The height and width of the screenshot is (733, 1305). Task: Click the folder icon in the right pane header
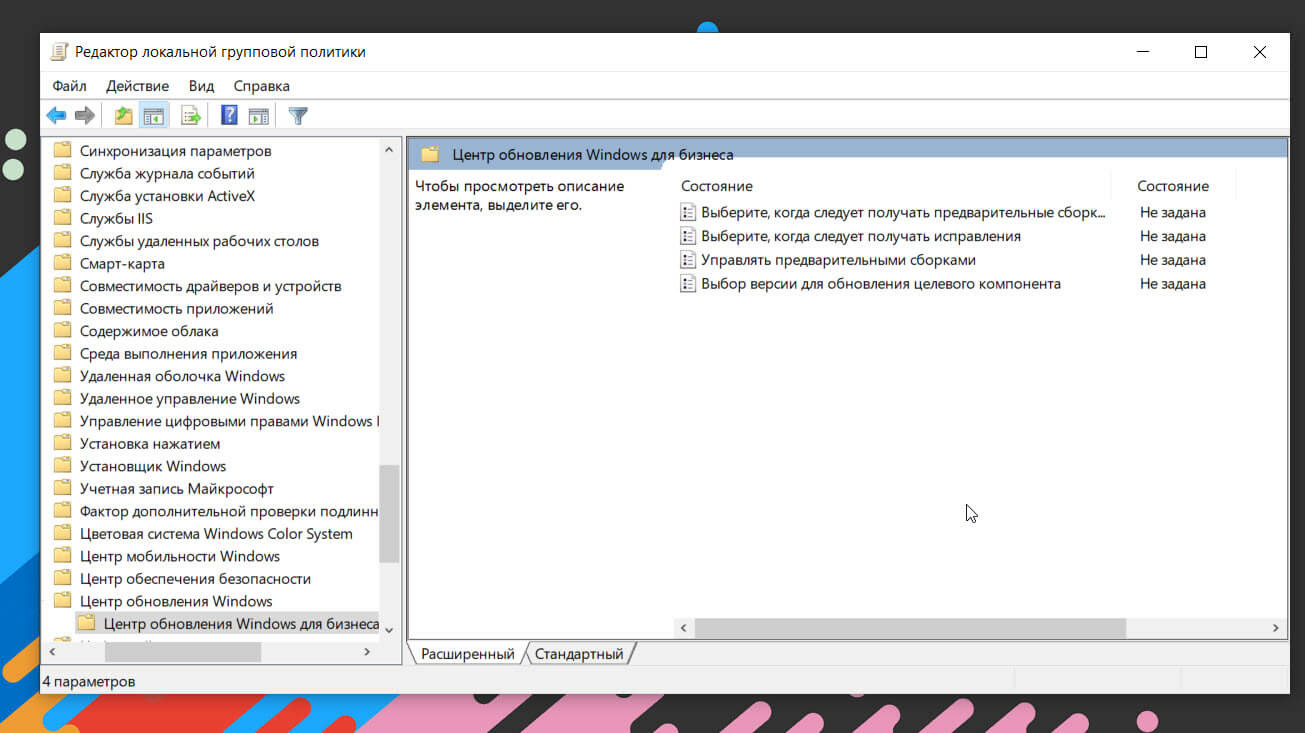tap(430, 154)
